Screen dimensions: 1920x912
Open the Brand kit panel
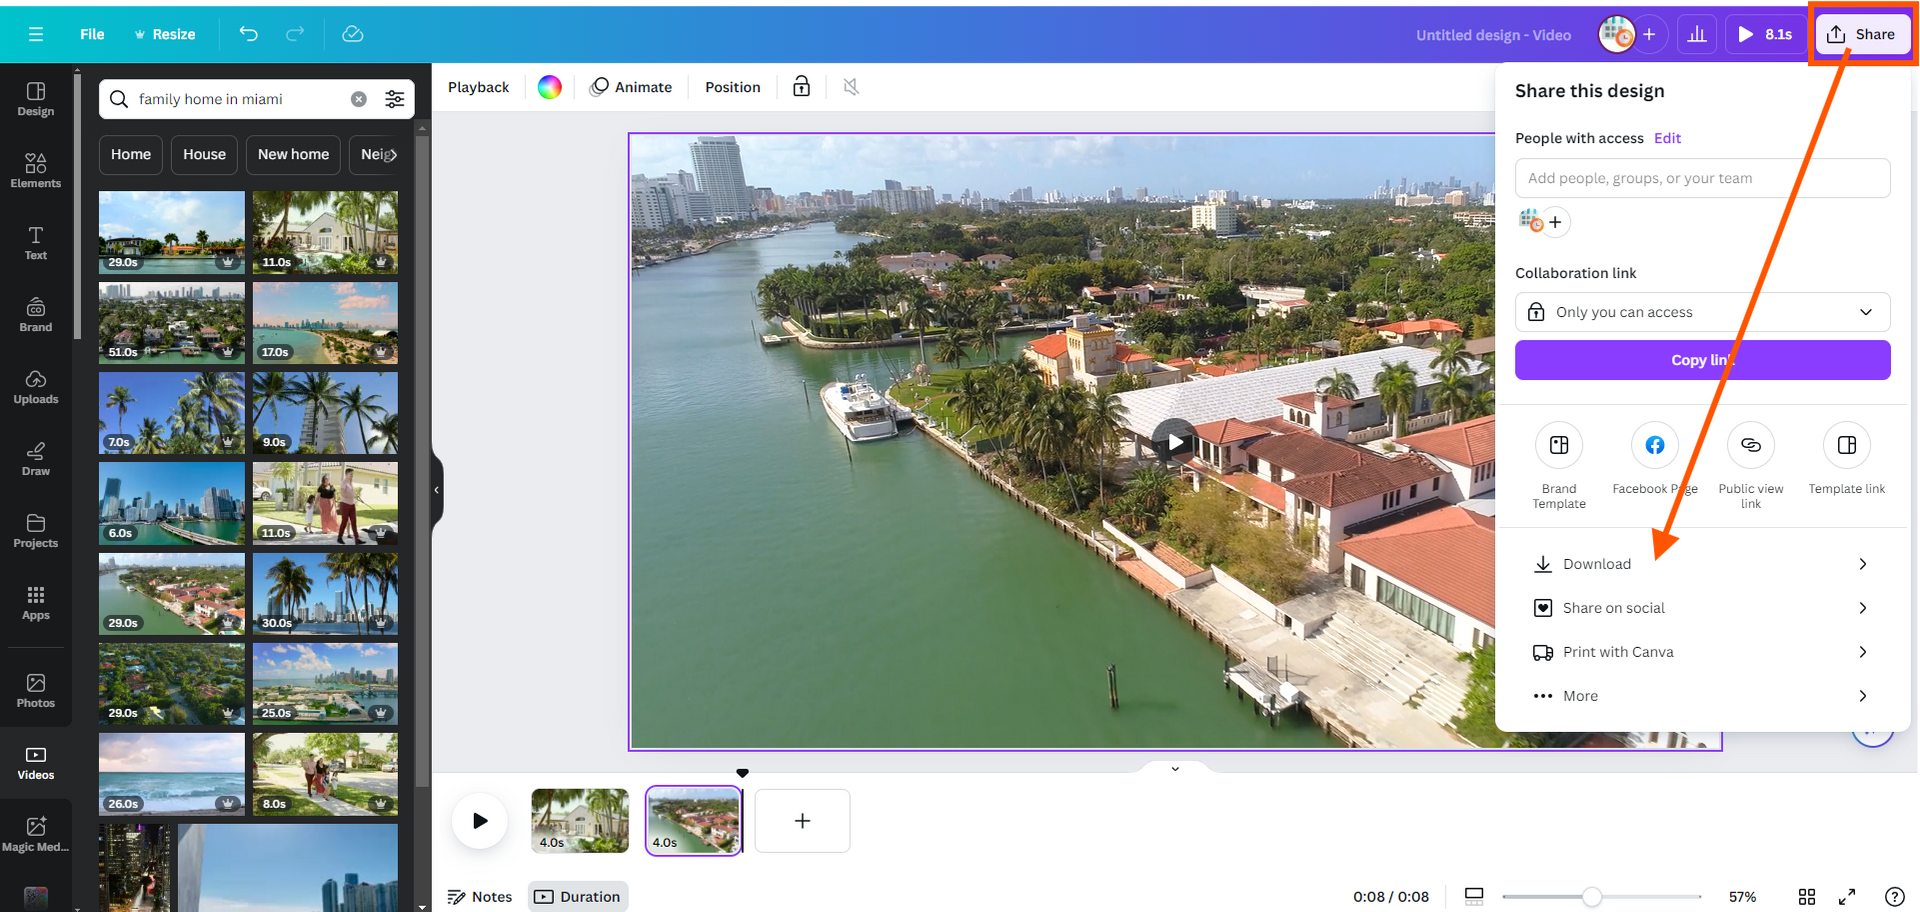(x=36, y=314)
